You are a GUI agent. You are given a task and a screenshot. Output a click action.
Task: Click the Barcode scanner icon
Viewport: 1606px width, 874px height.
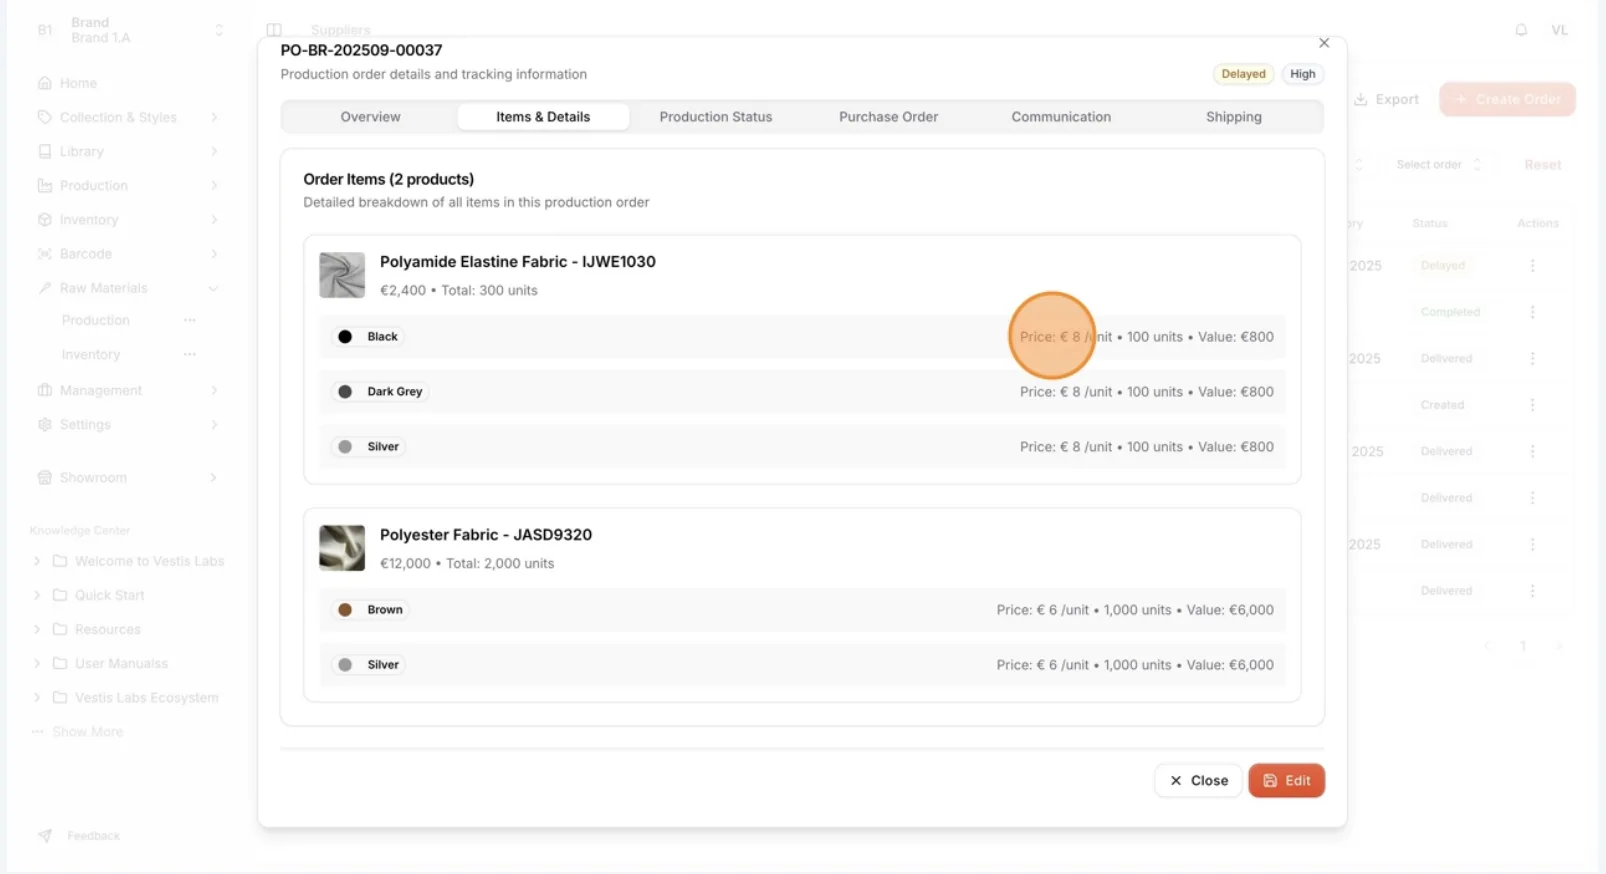(44, 254)
